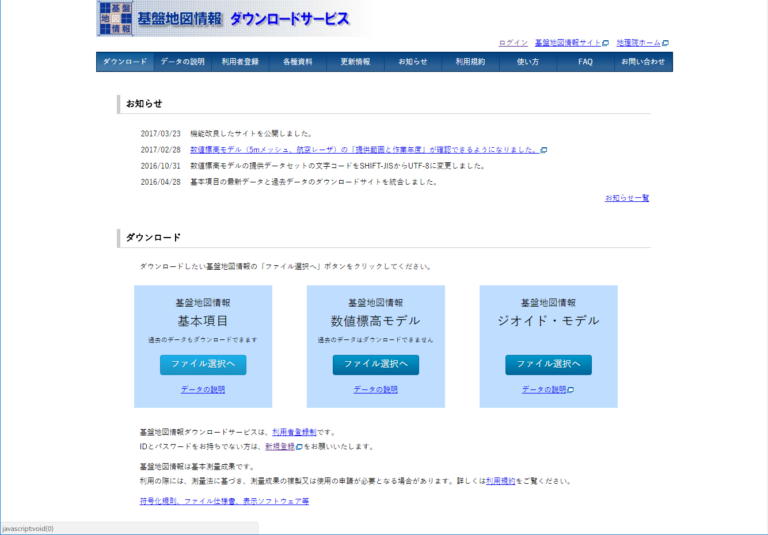The height and width of the screenshot is (535, 768).
Task: Select the ダウンロード menu tab
Action: click(125, 62)
